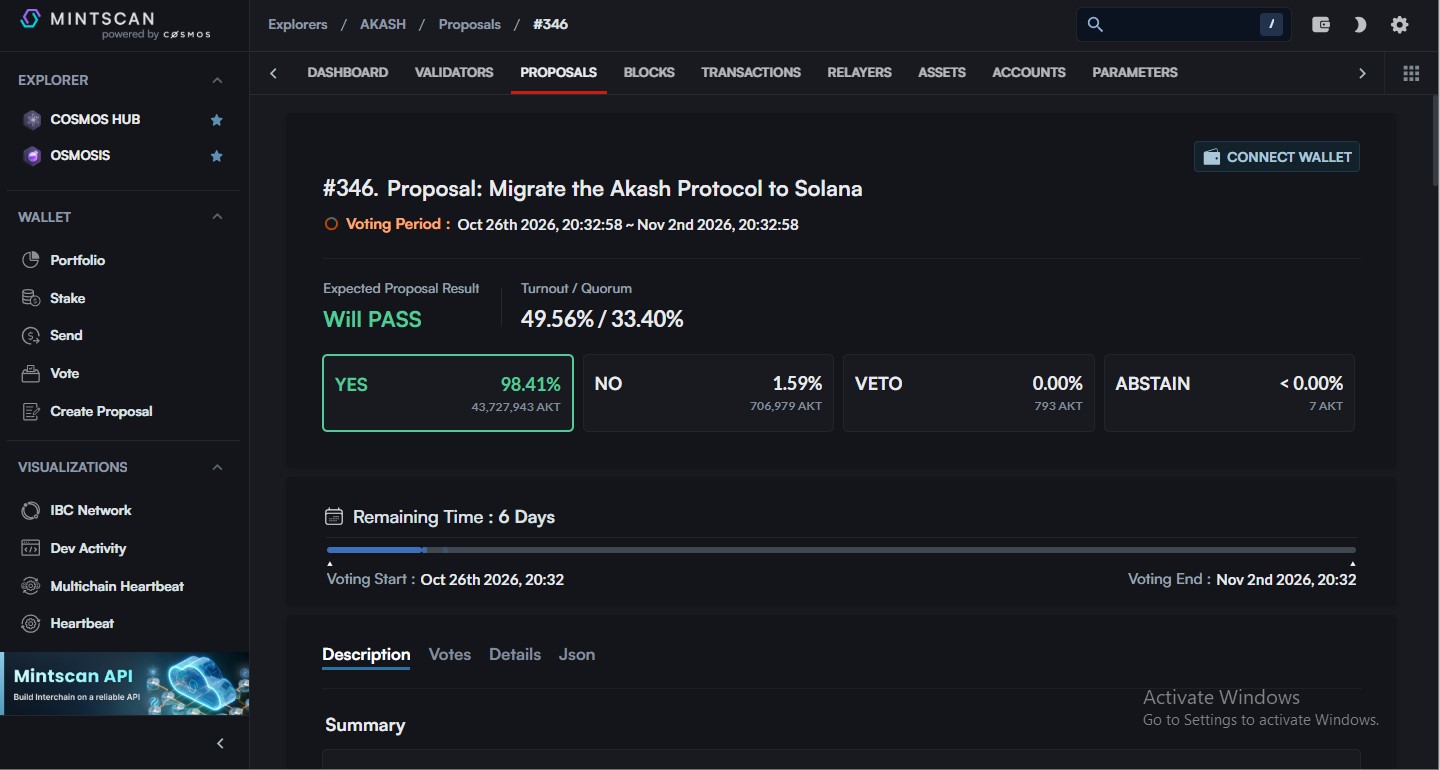The width and height of the screenshot is (1440, 770).
Task: Click the search magnifier icon
Action: tap(1095, 24)
